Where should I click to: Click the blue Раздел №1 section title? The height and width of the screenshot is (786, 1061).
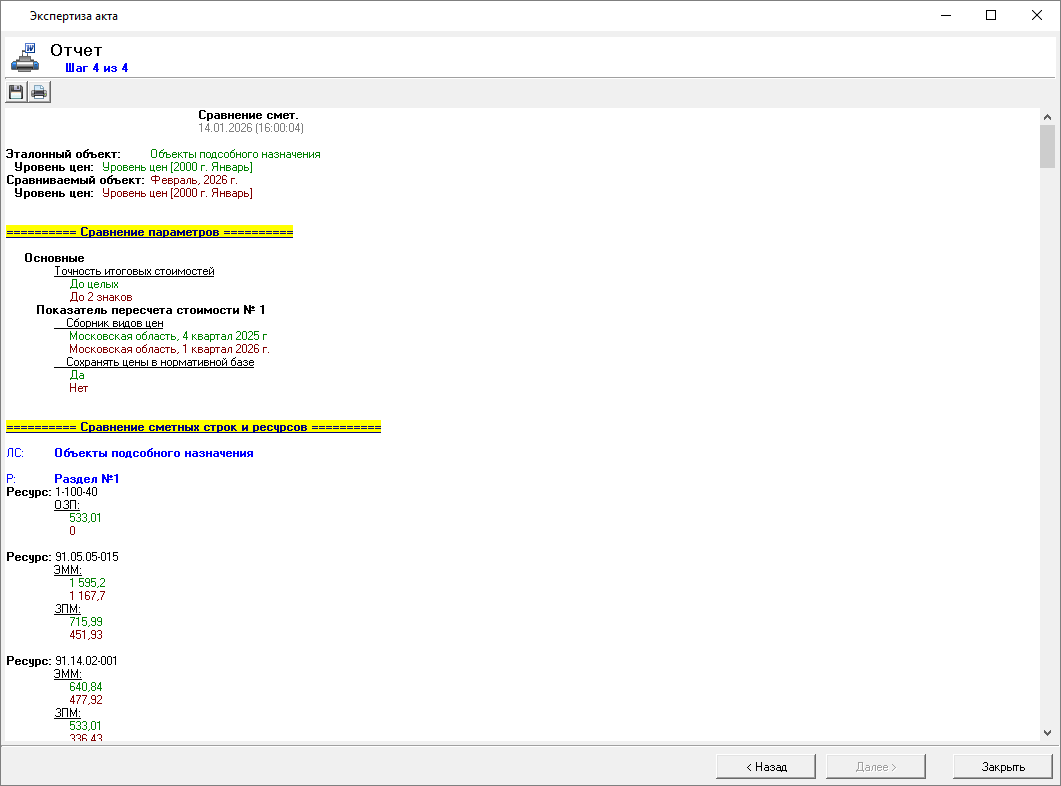coord(87,479)
